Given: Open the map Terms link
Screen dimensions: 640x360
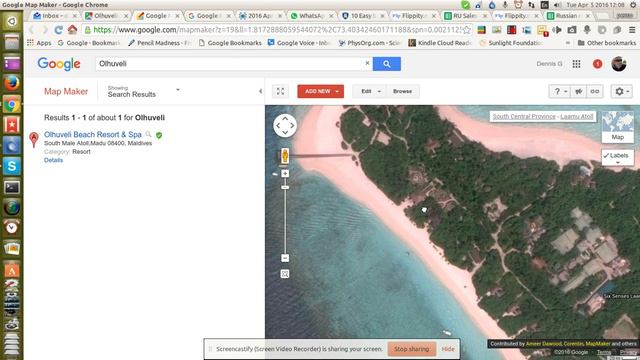Looking at the screenshot, I should pos(604,352).
